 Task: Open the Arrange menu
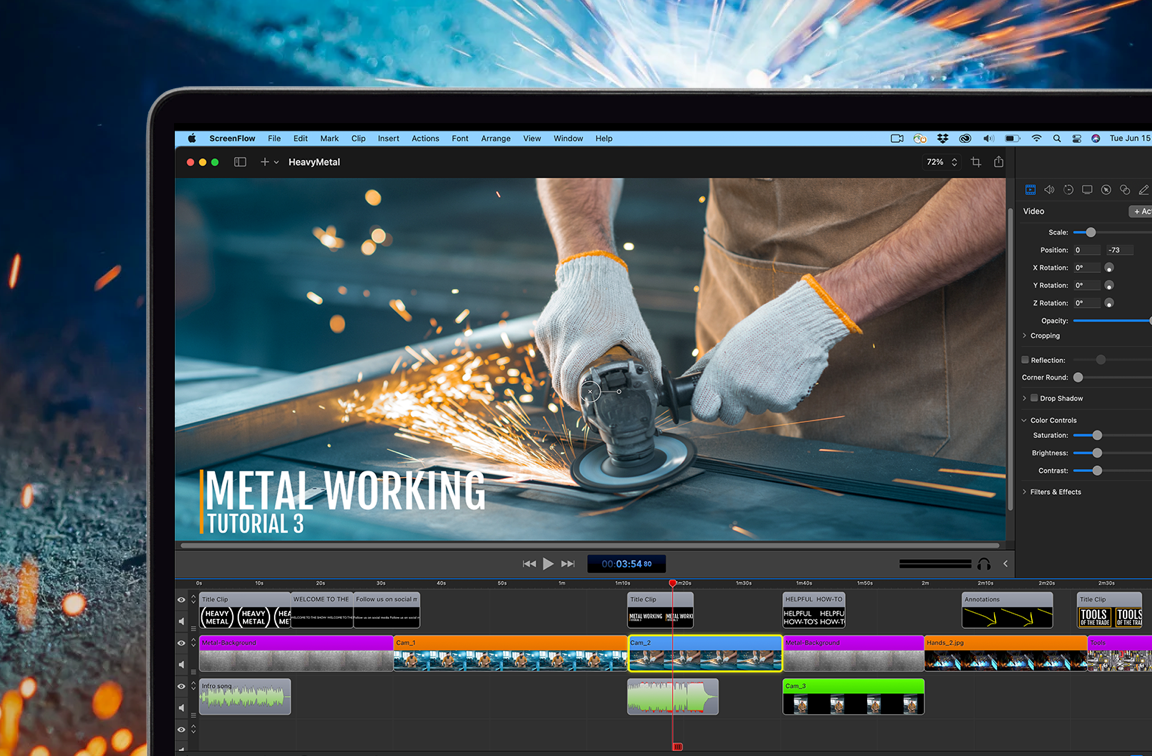tap(496, 138)
